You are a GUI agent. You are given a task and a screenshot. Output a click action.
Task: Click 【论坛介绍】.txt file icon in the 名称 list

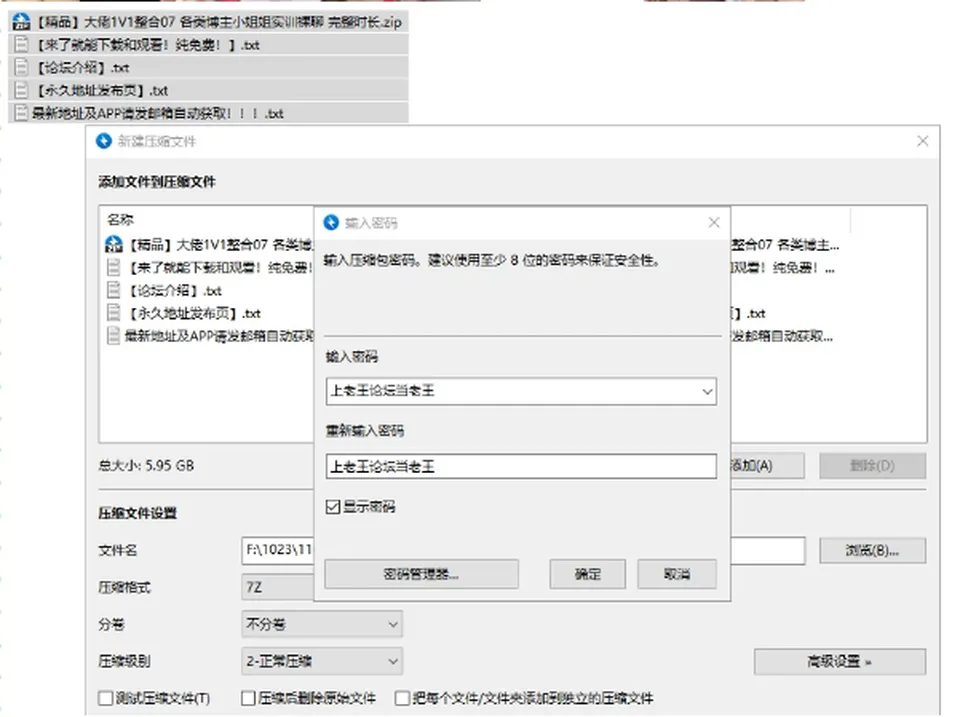coord(114,290)
